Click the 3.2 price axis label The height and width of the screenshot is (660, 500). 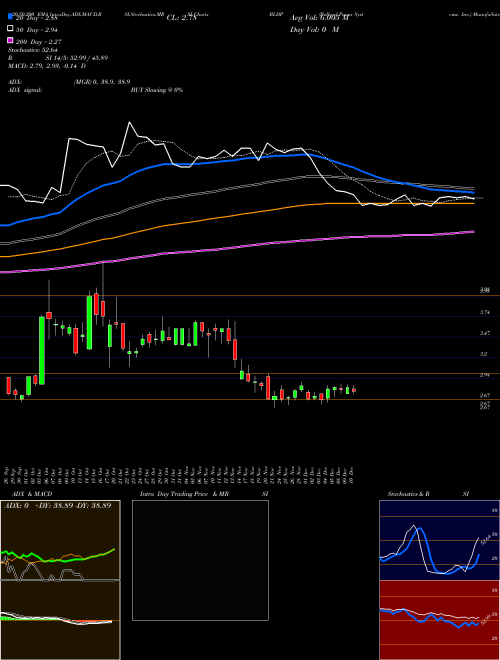[484, 354]
